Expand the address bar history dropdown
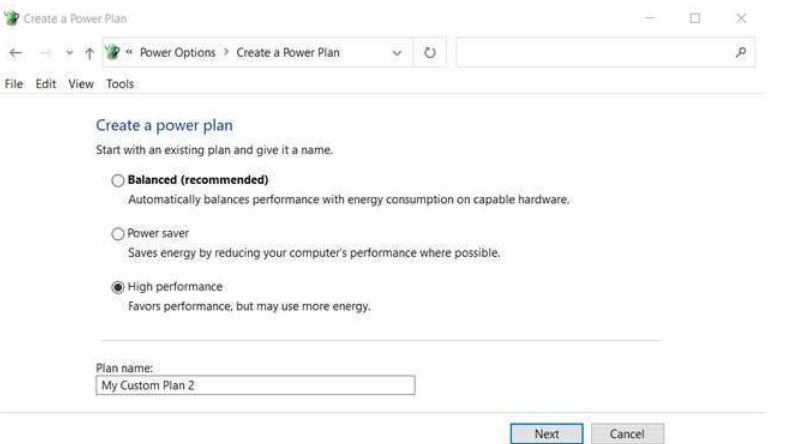 [399, 53]
